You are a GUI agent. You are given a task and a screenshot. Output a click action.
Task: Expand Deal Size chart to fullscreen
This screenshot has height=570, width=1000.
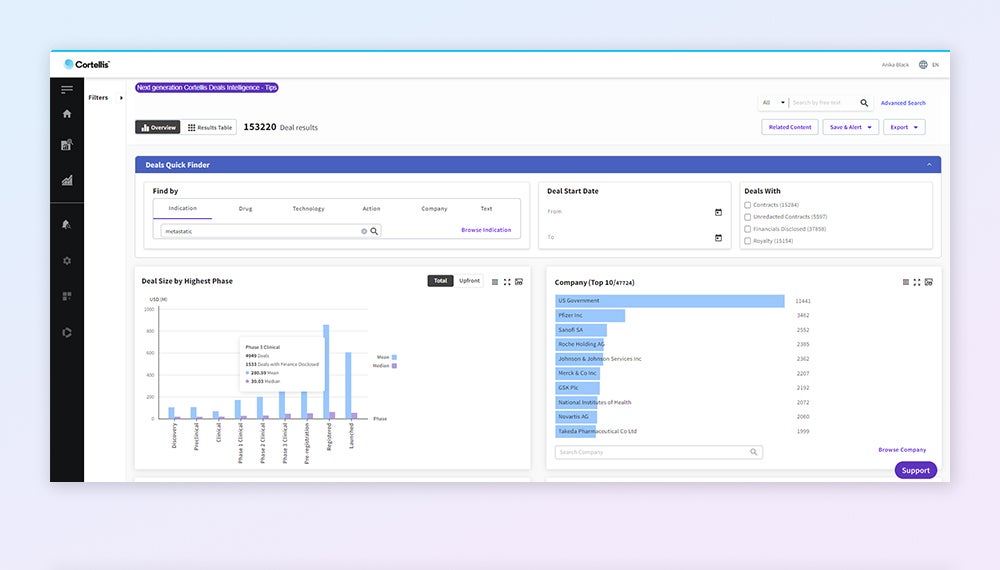coord(507,282)
